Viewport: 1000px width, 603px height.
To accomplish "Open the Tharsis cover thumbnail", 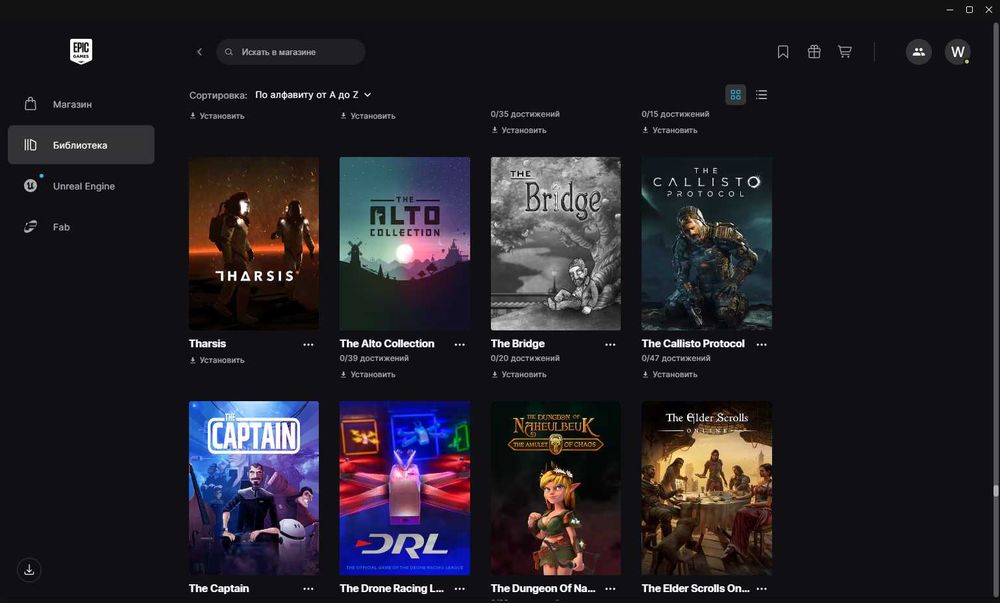I will click(x=254, y=243).
